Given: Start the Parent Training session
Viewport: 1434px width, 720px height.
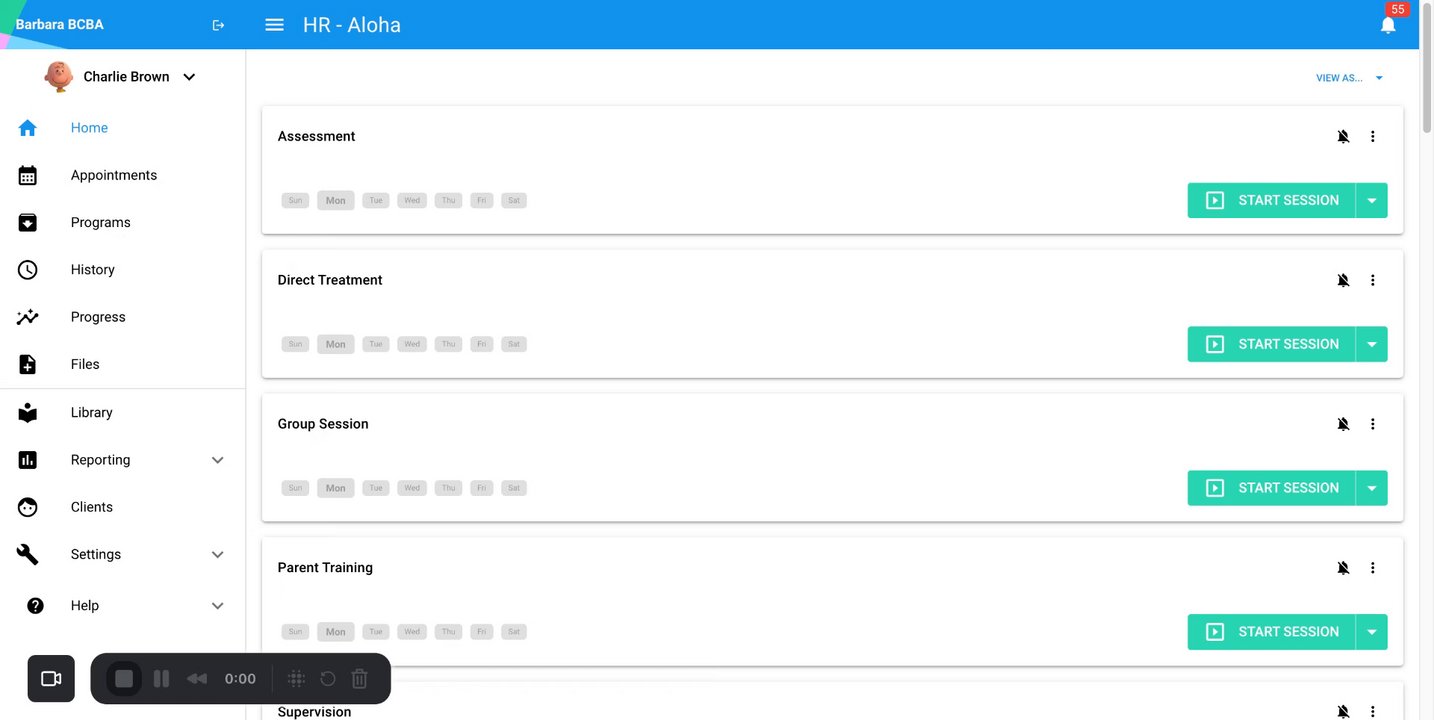Looking at the screenshot, I should (x=1271, y=632).
